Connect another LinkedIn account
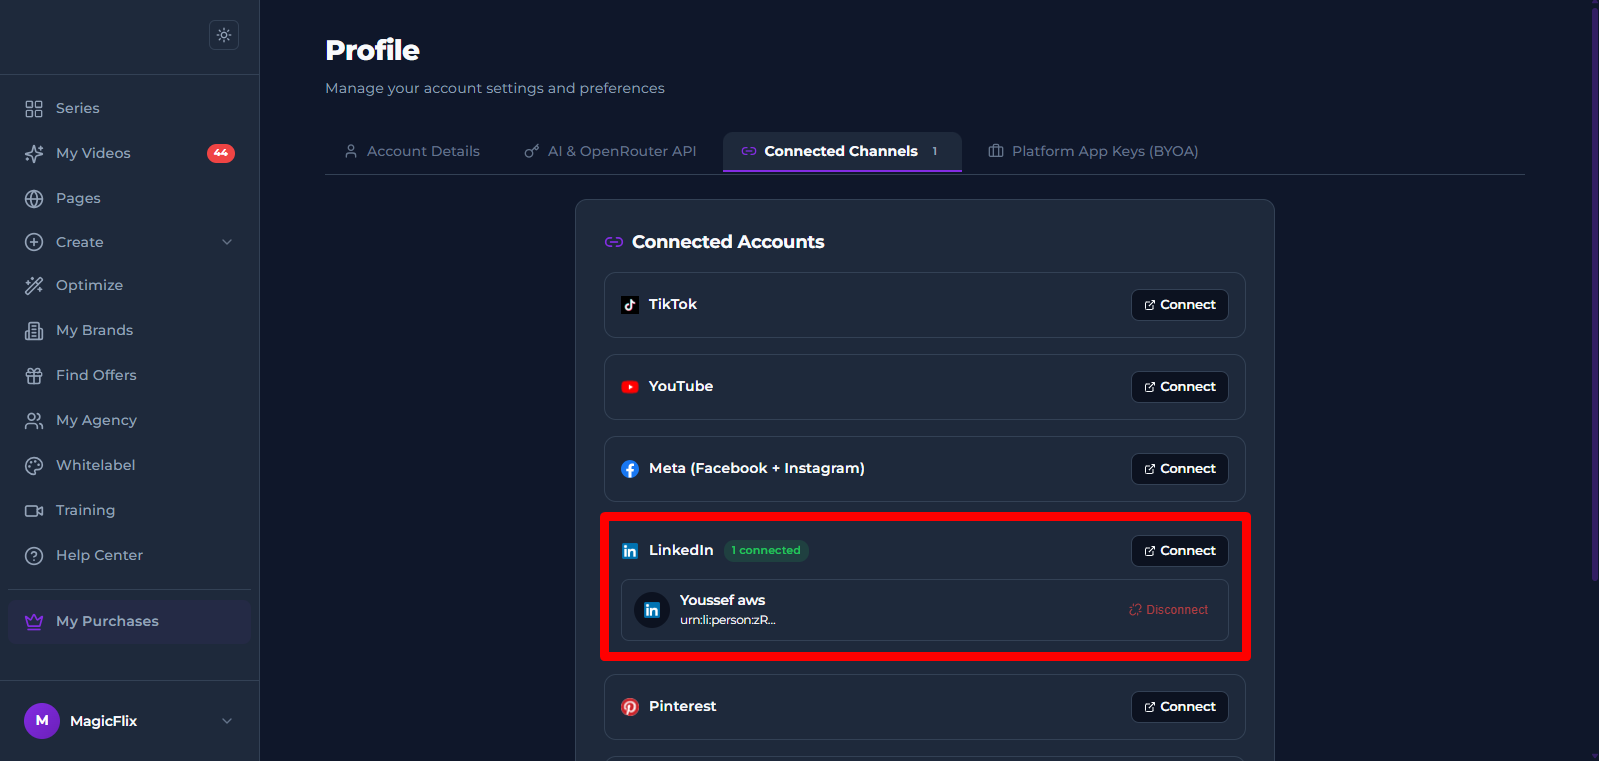Screen dimensions: 1599x761 coord(1180,551)
